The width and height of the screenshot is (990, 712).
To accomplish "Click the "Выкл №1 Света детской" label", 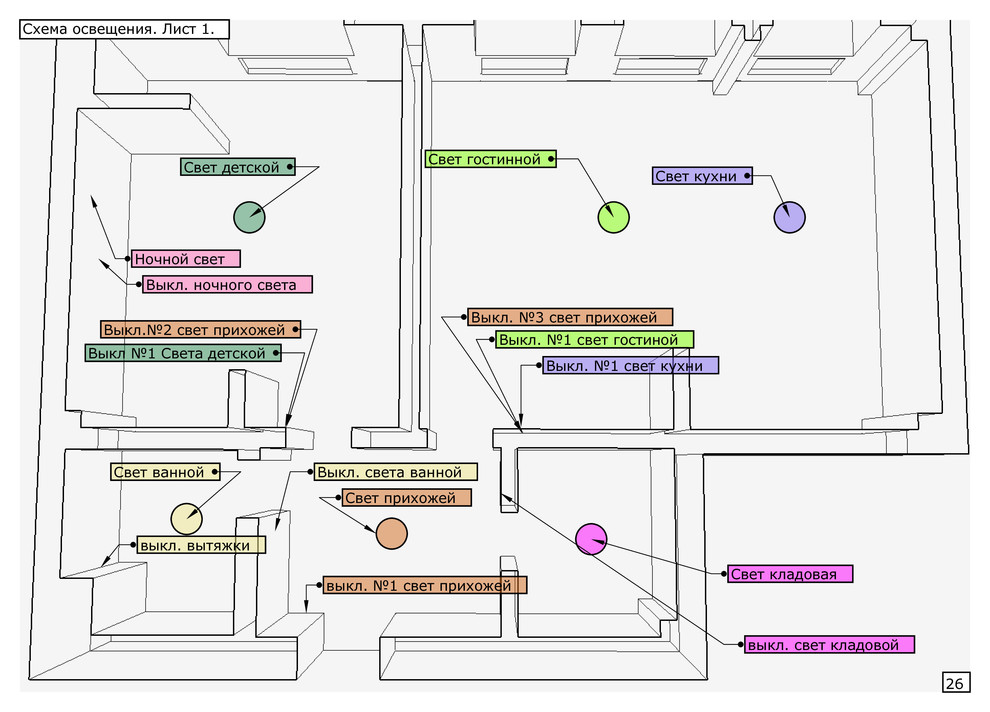I will click(183, 353).
